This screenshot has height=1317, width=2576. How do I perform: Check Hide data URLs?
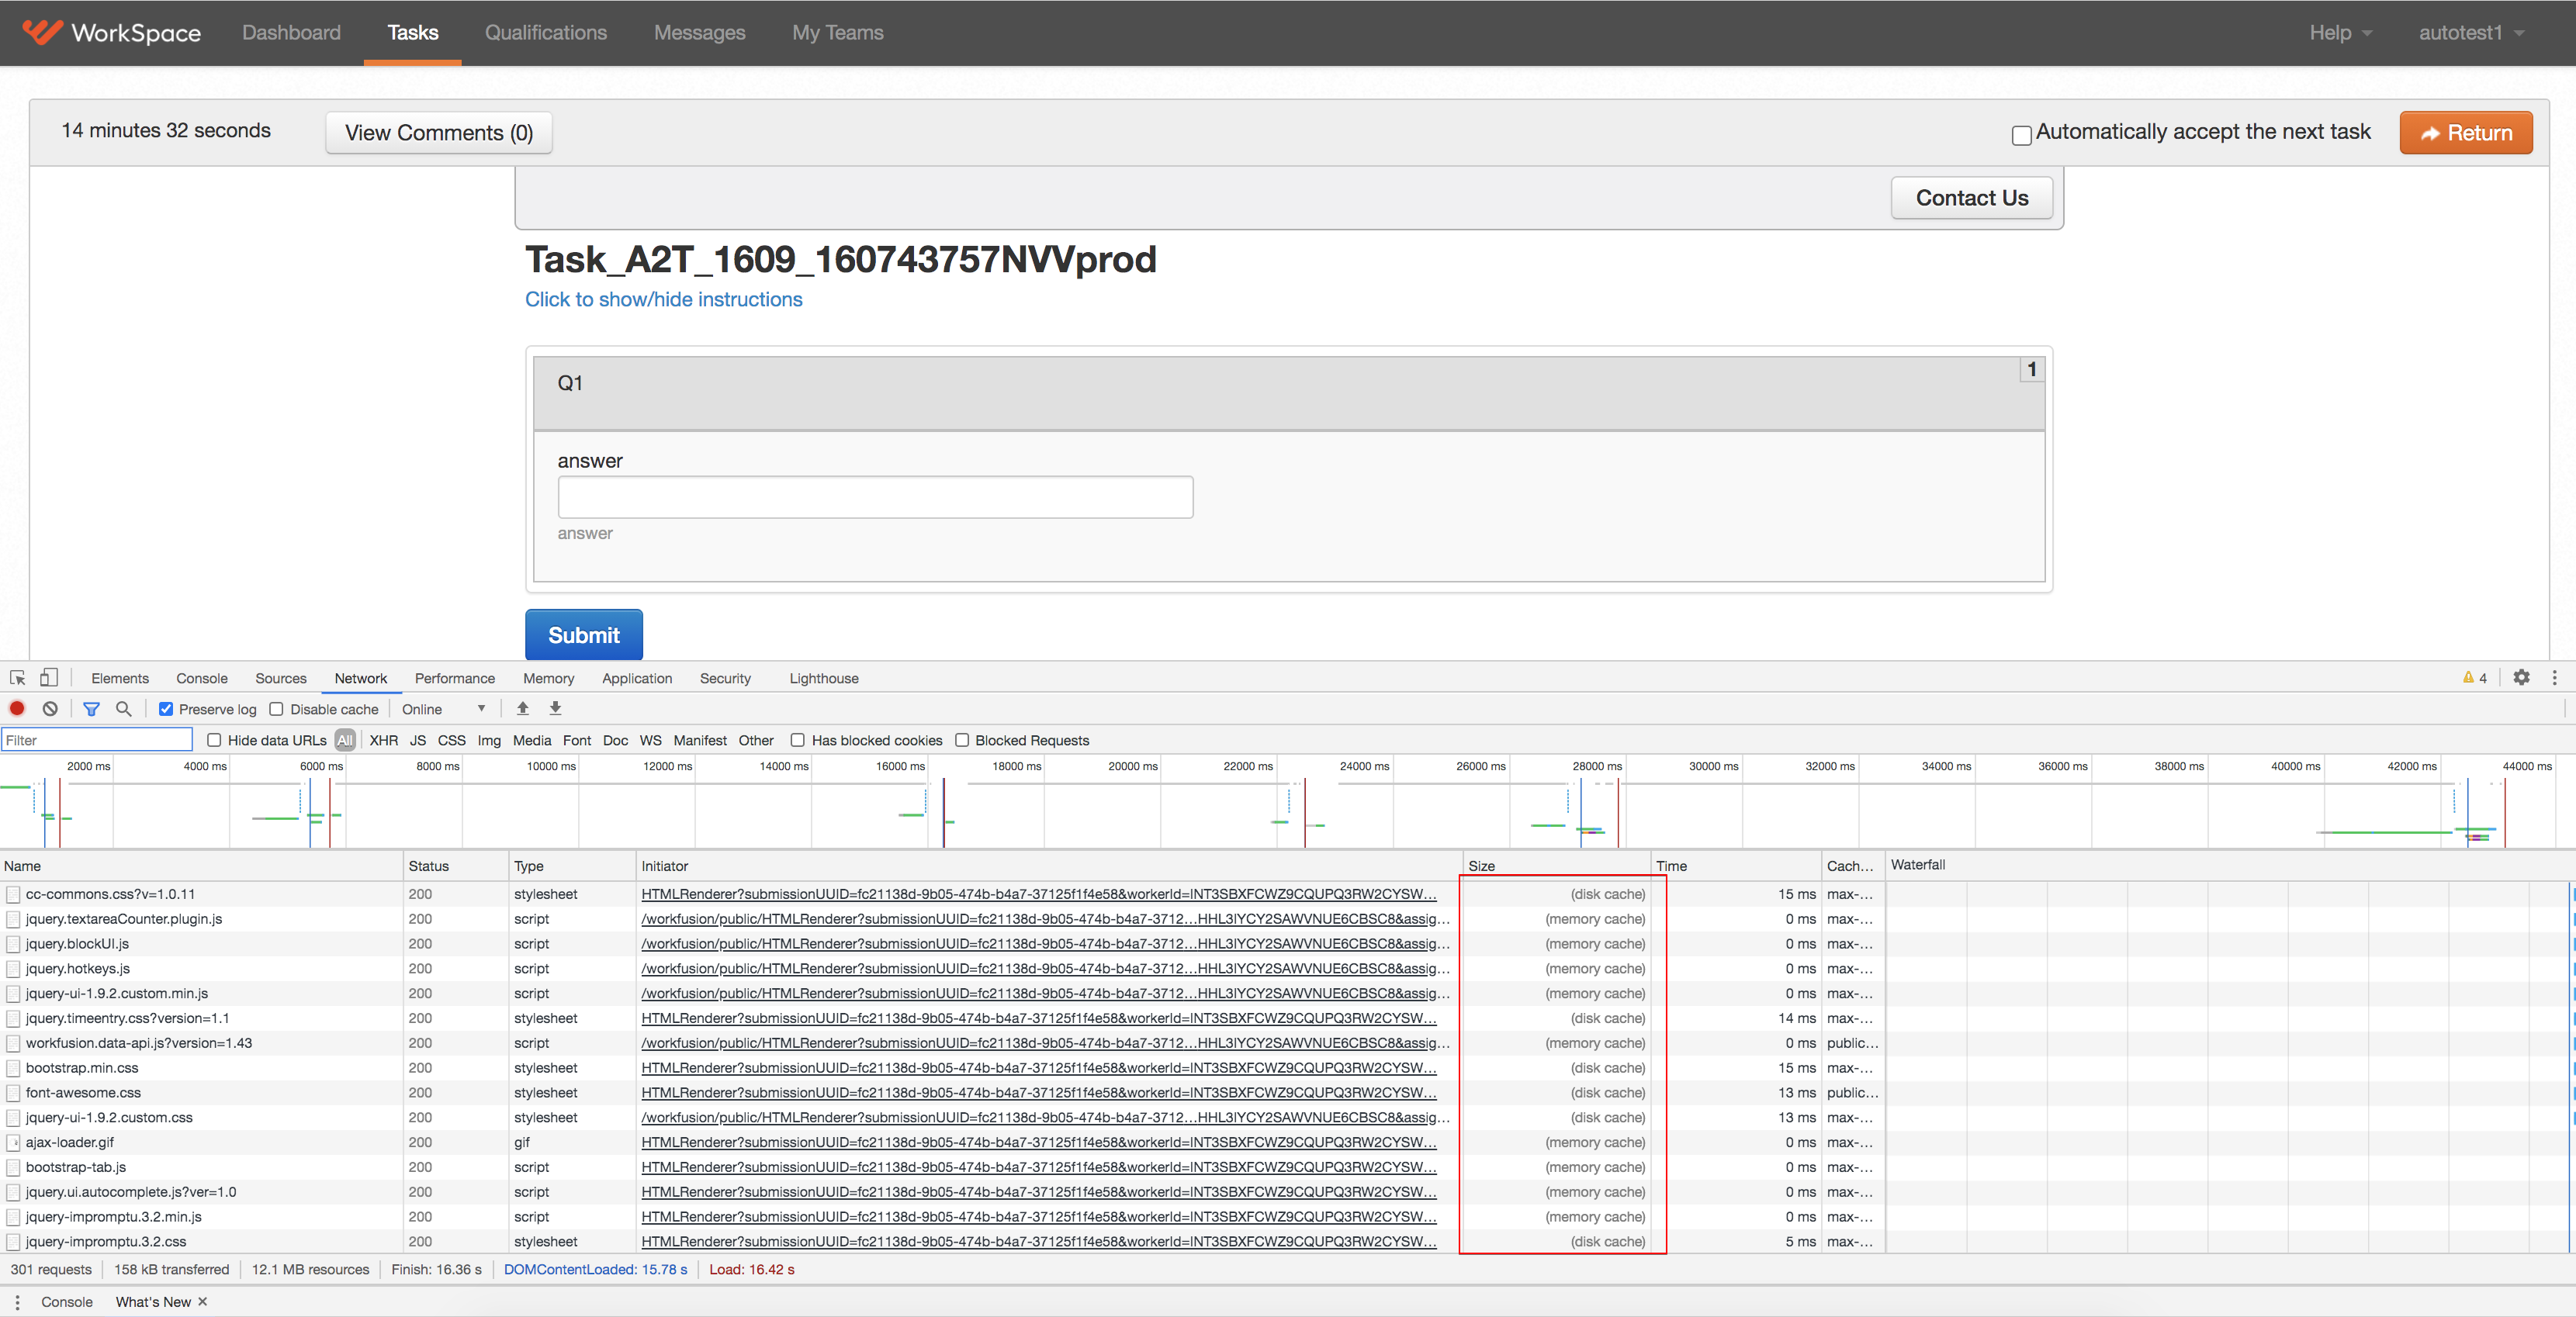coord(214,740)
